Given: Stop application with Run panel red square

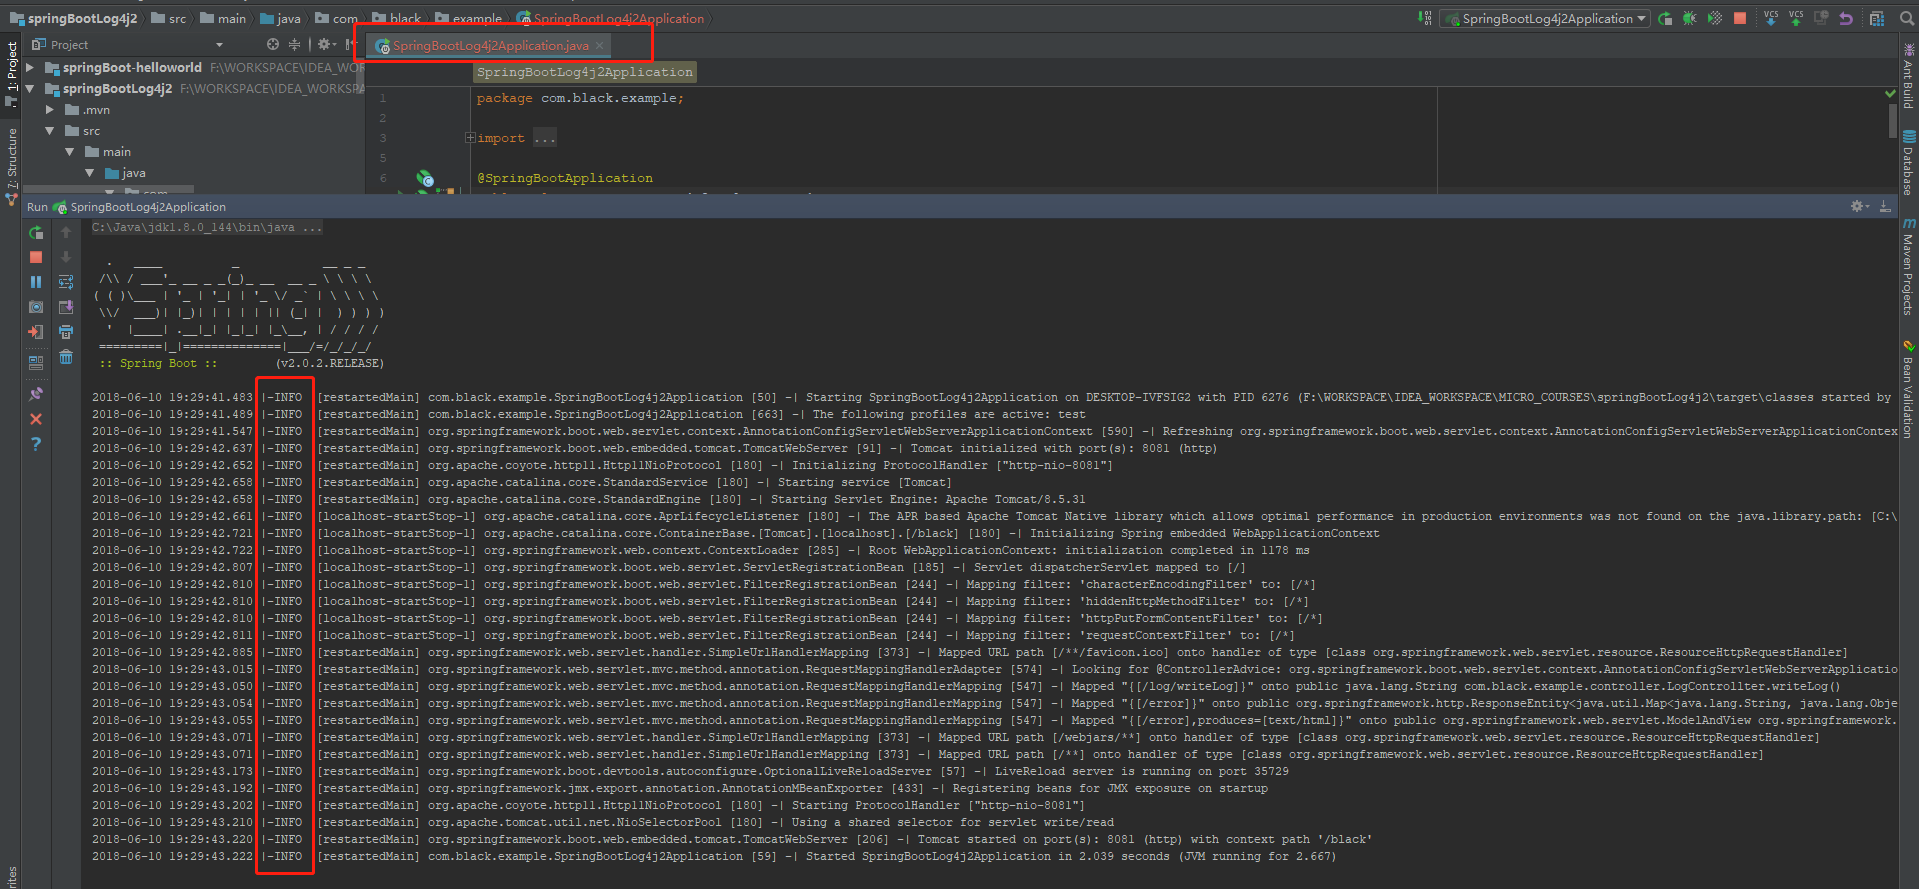Looking at the screenshot, I should [36, 257].
